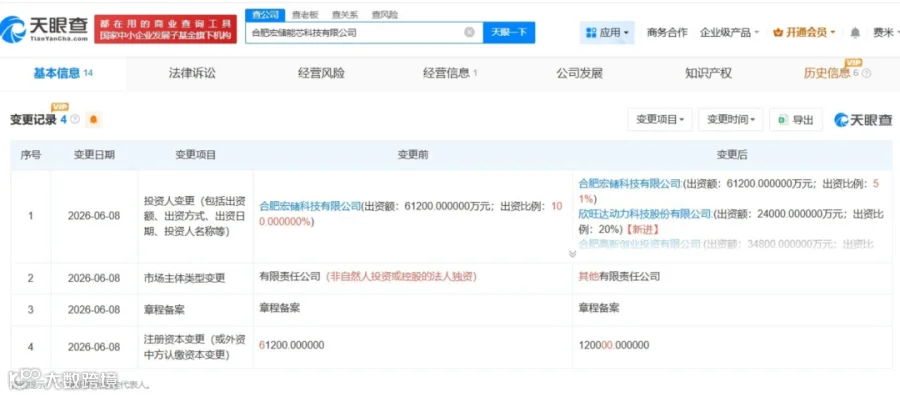Click the red 都在用的商业查询工具 banner
The width and height of the screenshot is (900, 397).
[165, 29]
